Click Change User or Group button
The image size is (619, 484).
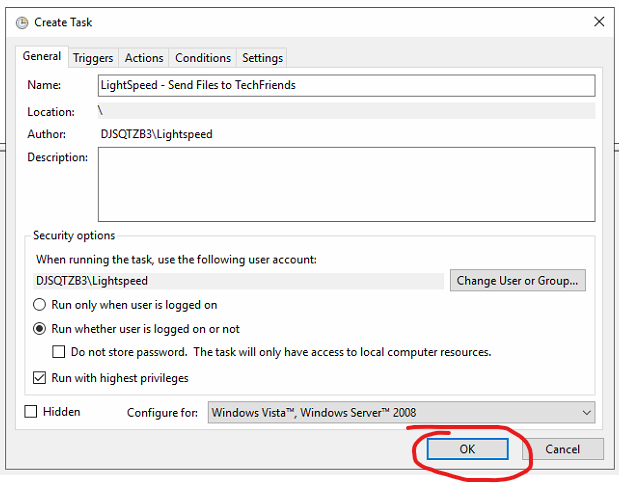pyautogui.click(x=518, y=281)
